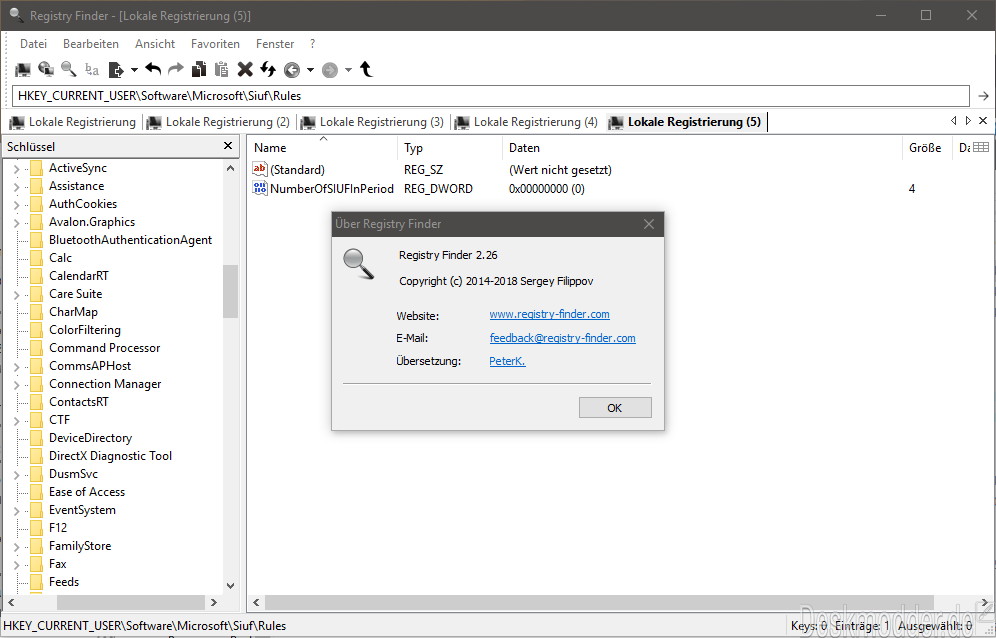Expand the Connection Manager key
Image resolution: width=996 pixels, height=638 pixels.
tap(17, 384)
